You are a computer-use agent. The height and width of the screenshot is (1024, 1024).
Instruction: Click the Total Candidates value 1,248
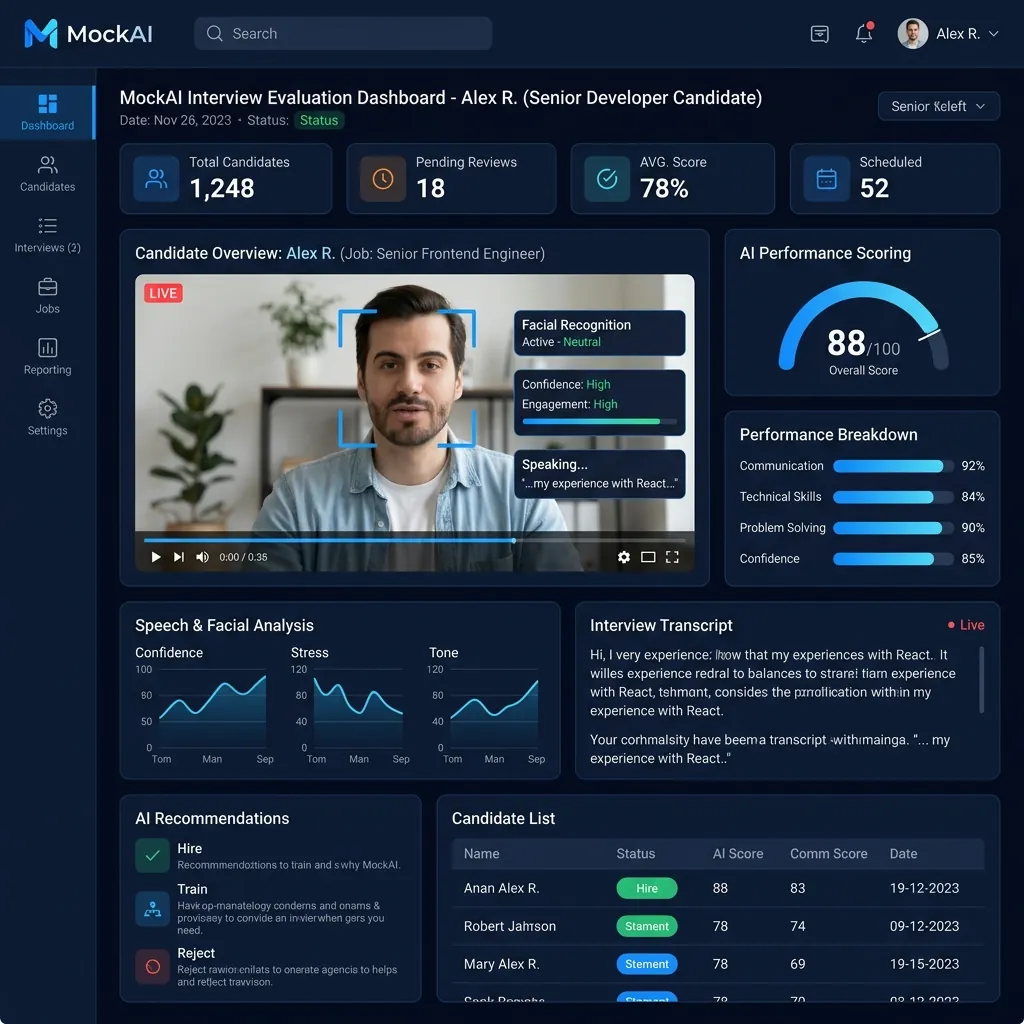tap(222, 189)
